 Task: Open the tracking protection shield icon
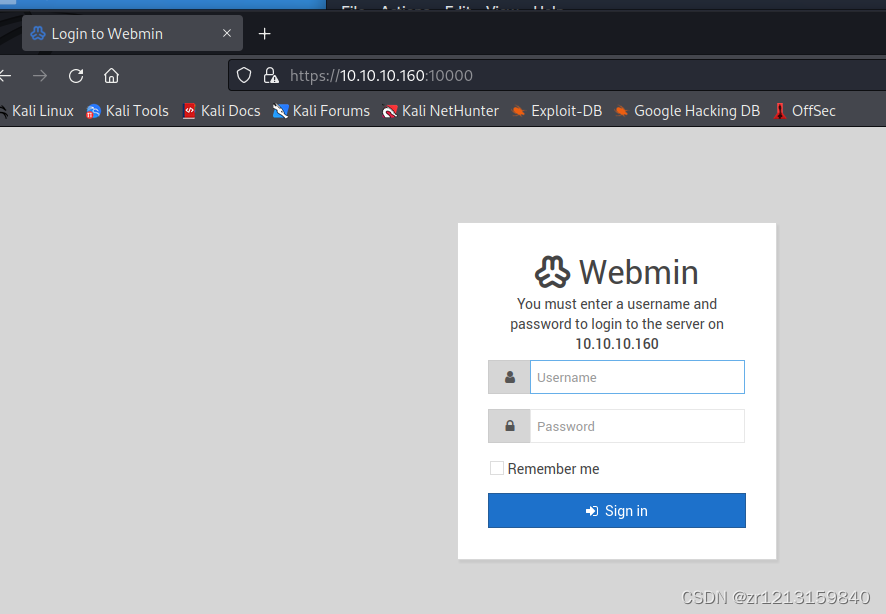(244, 75)
